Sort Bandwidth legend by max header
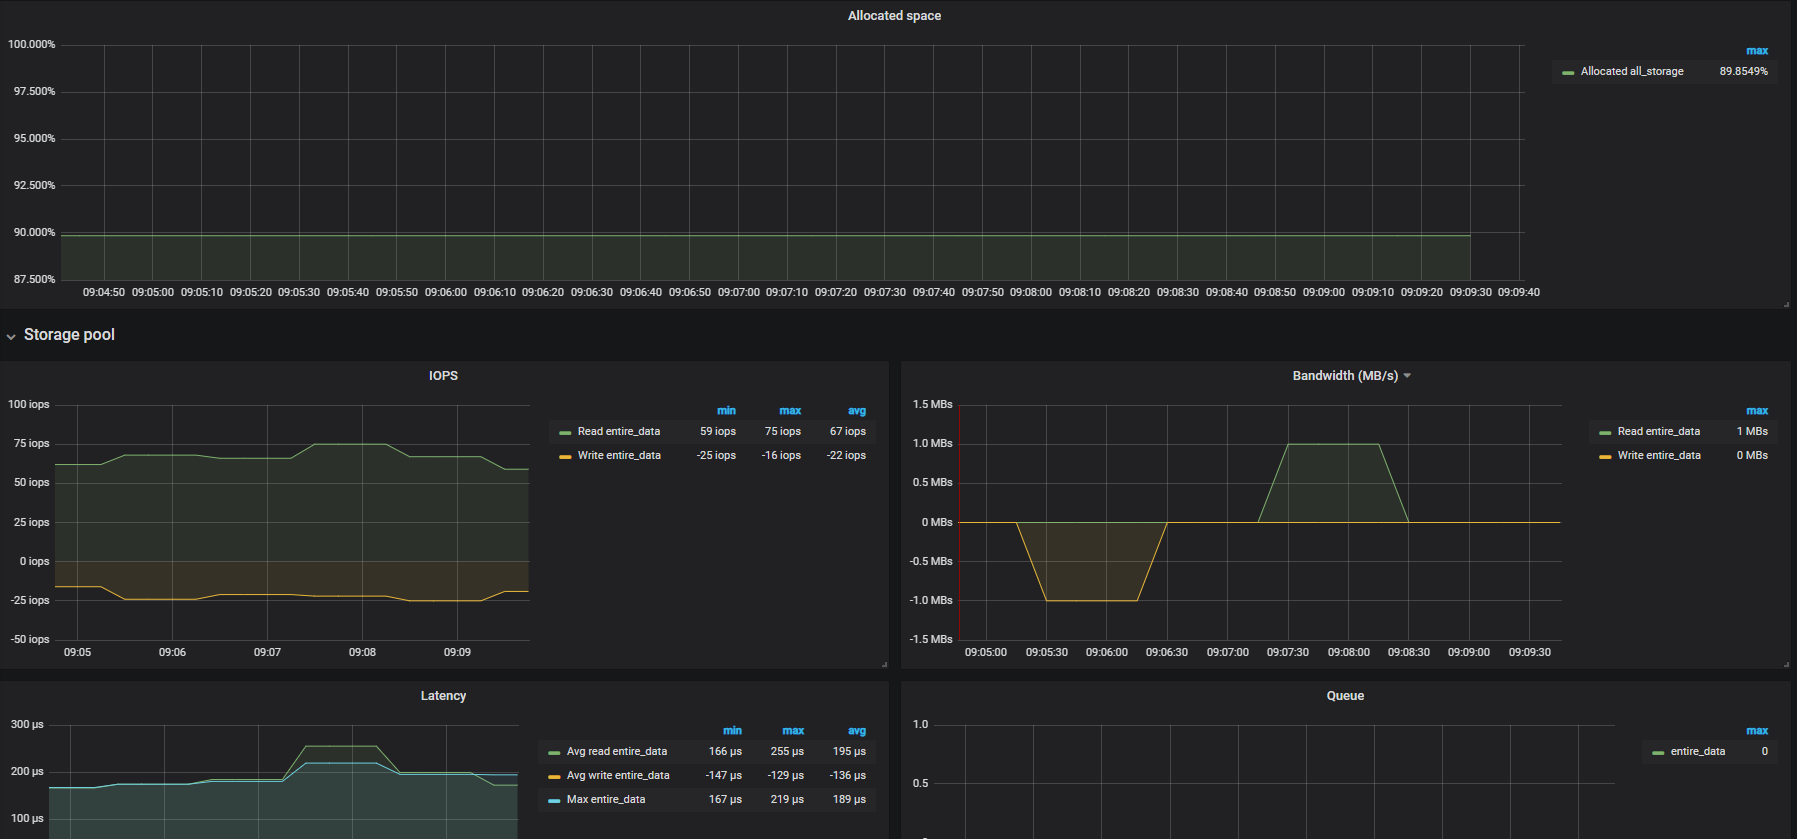This screenshot has height=839, width=1797. (1757, 411)
